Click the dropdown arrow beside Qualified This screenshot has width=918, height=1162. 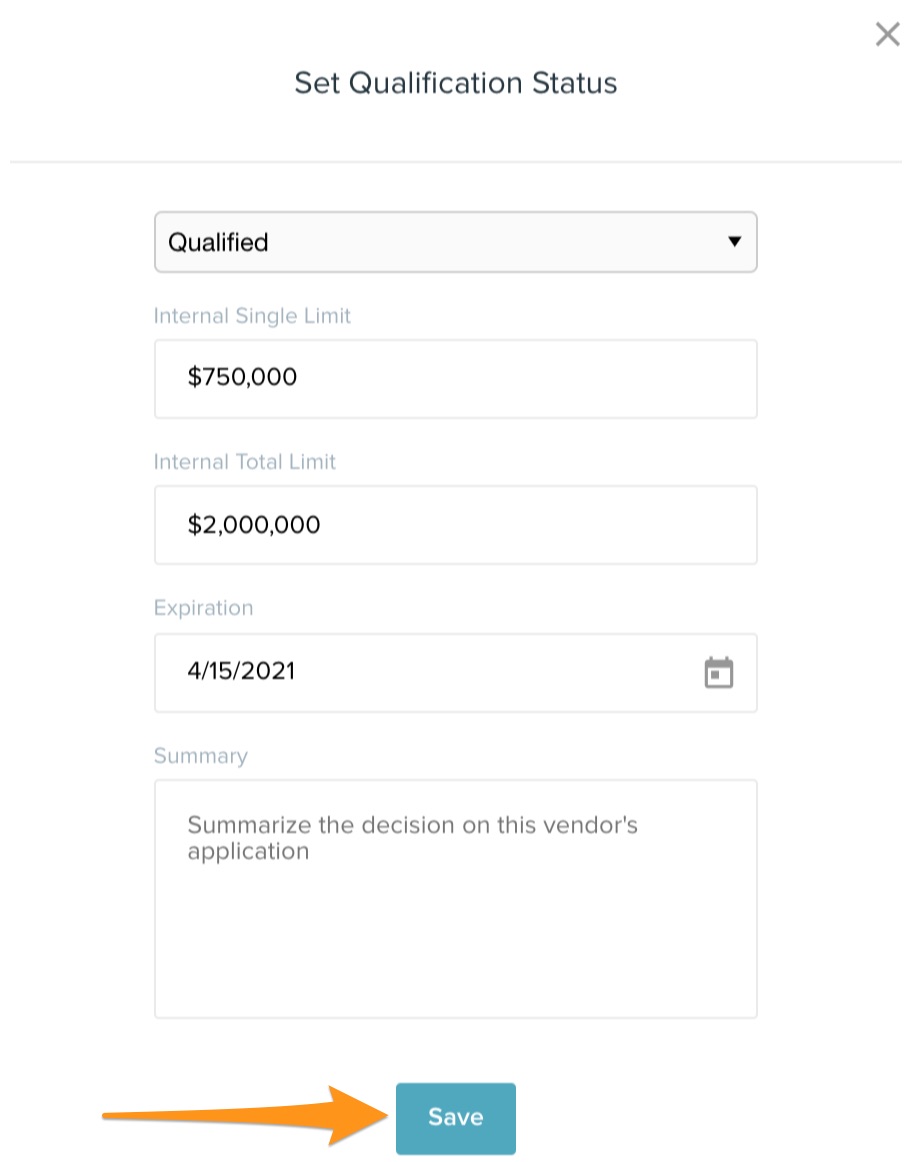(735, 242)
